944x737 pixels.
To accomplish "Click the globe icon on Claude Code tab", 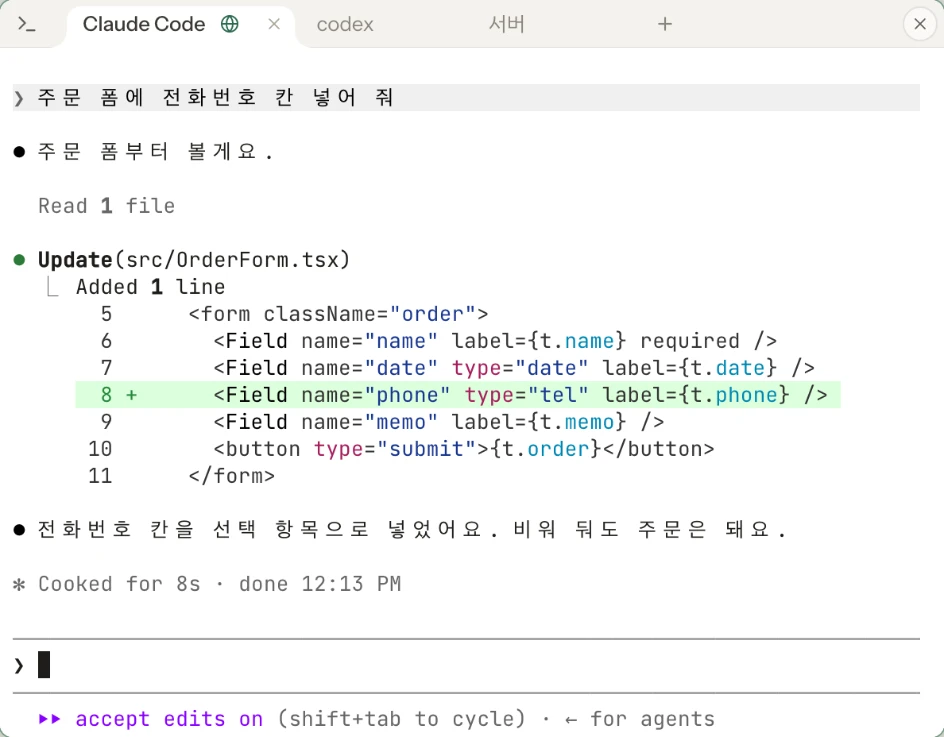I will pos(230,24).
